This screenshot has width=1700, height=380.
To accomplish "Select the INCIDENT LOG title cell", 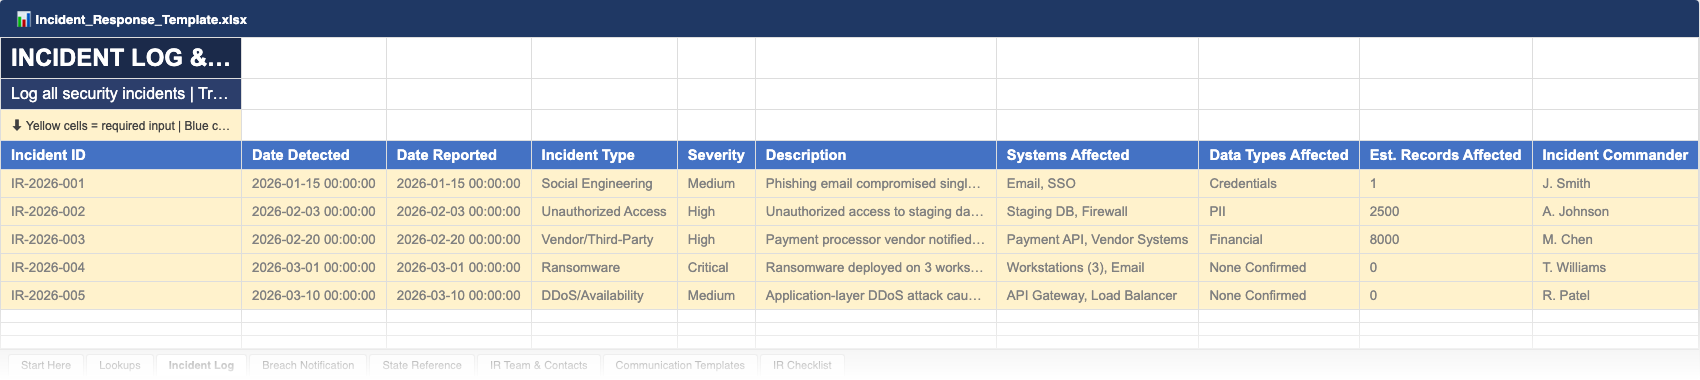I will 121,58.
